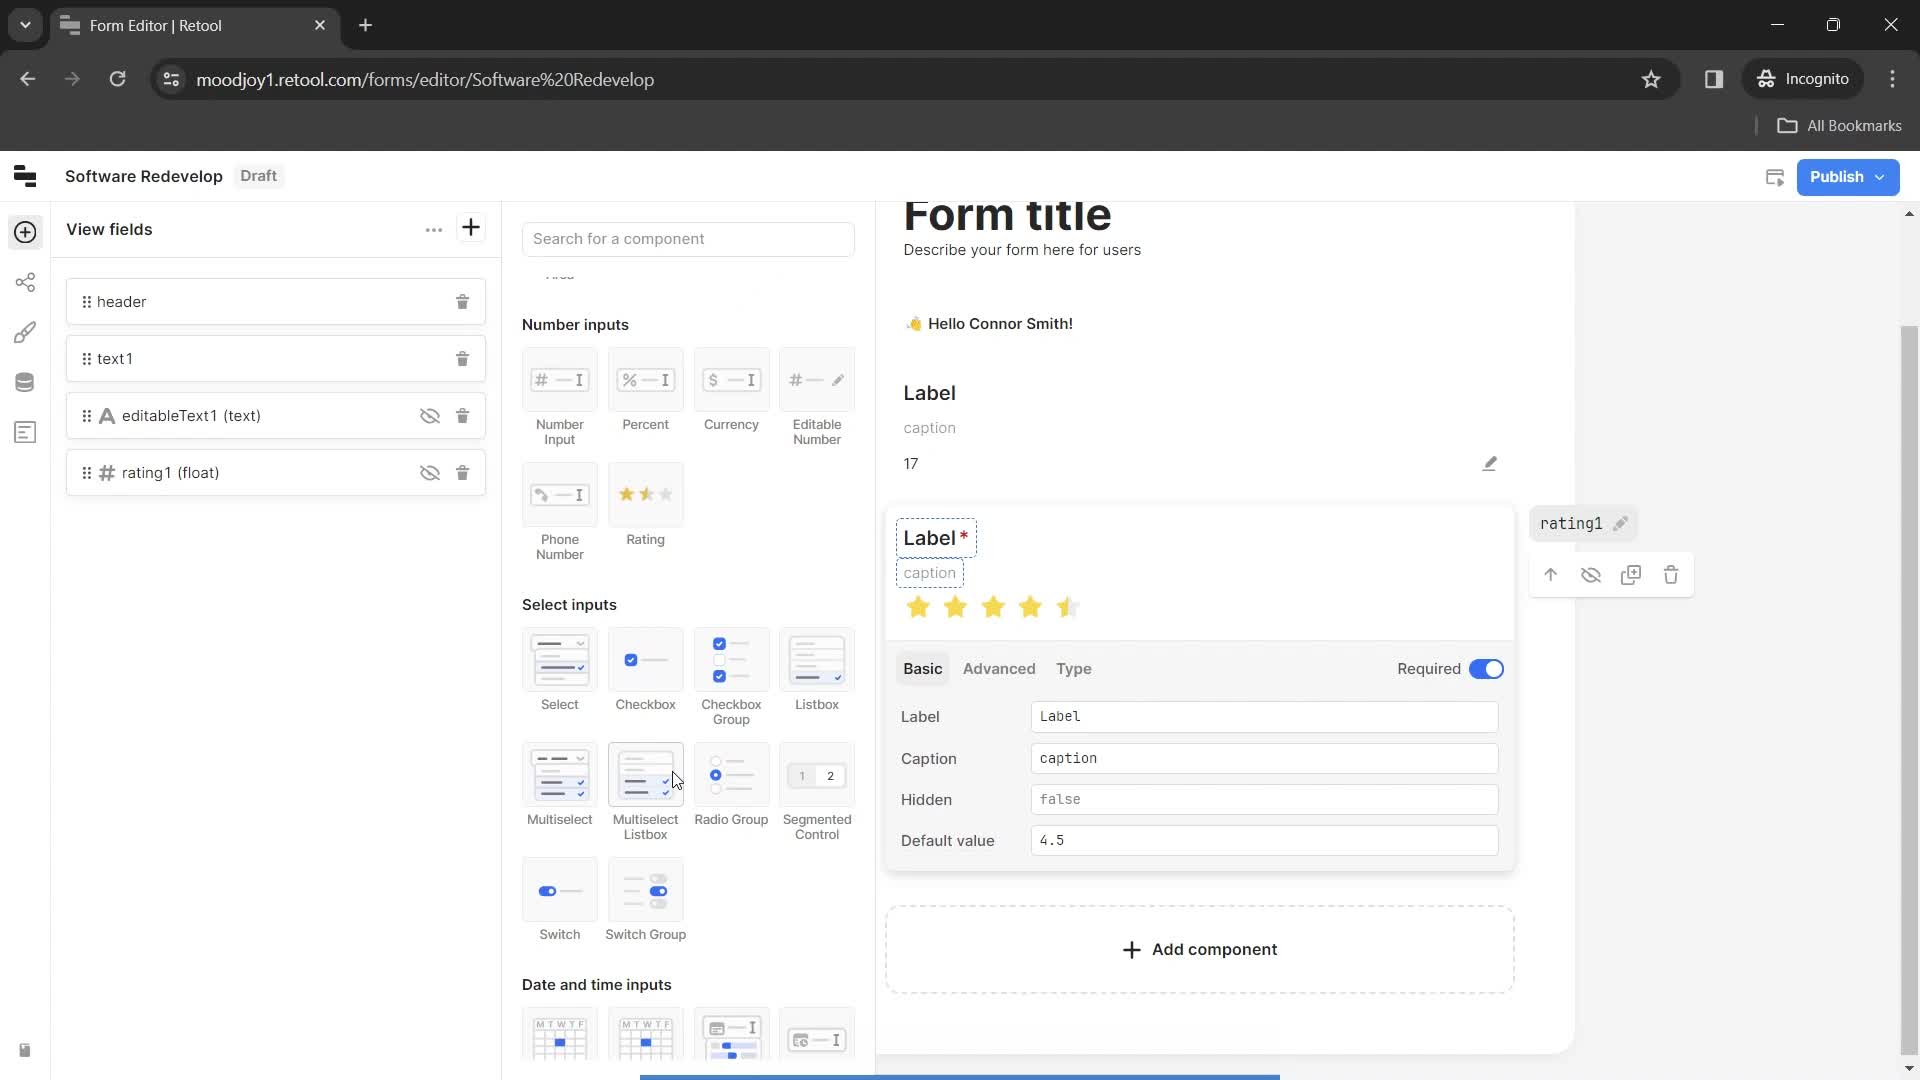
Task: Open the add new field menu with plus icon
Action: coord(471,227)
